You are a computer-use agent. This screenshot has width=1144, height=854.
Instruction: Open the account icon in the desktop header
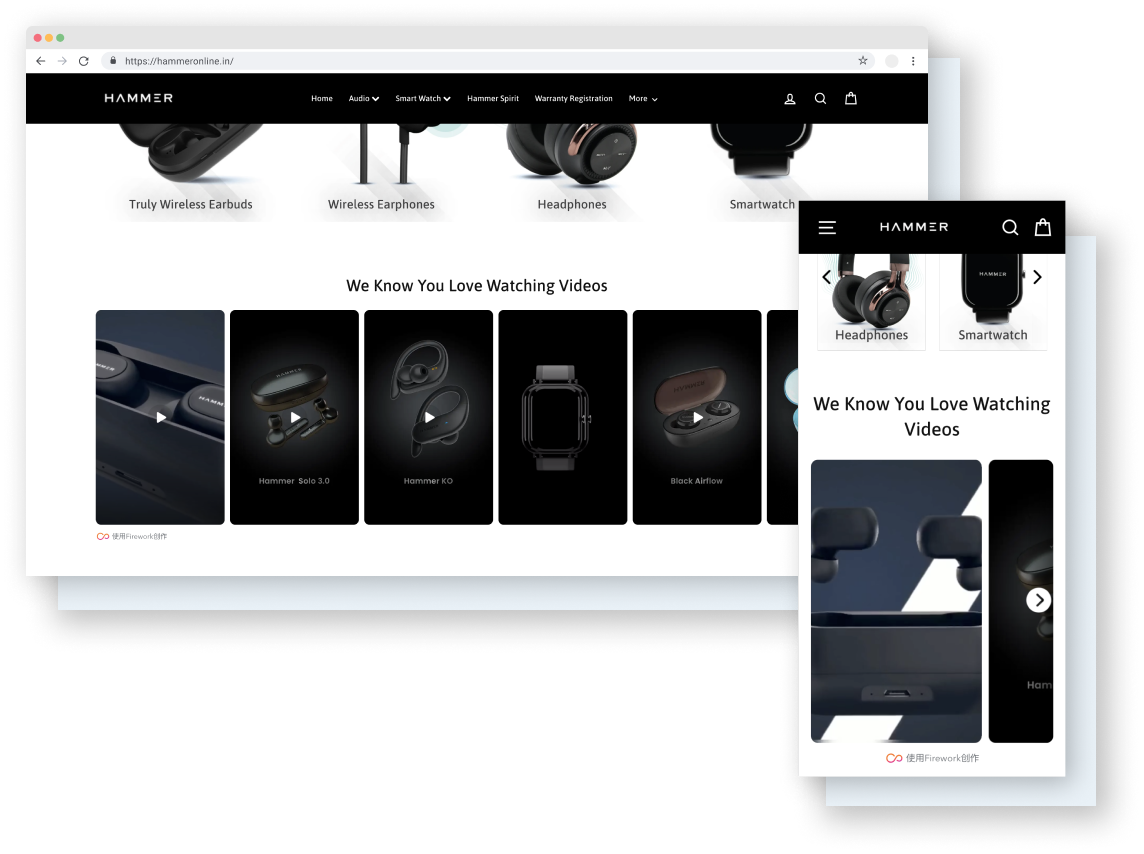click(x=789, y=98)
